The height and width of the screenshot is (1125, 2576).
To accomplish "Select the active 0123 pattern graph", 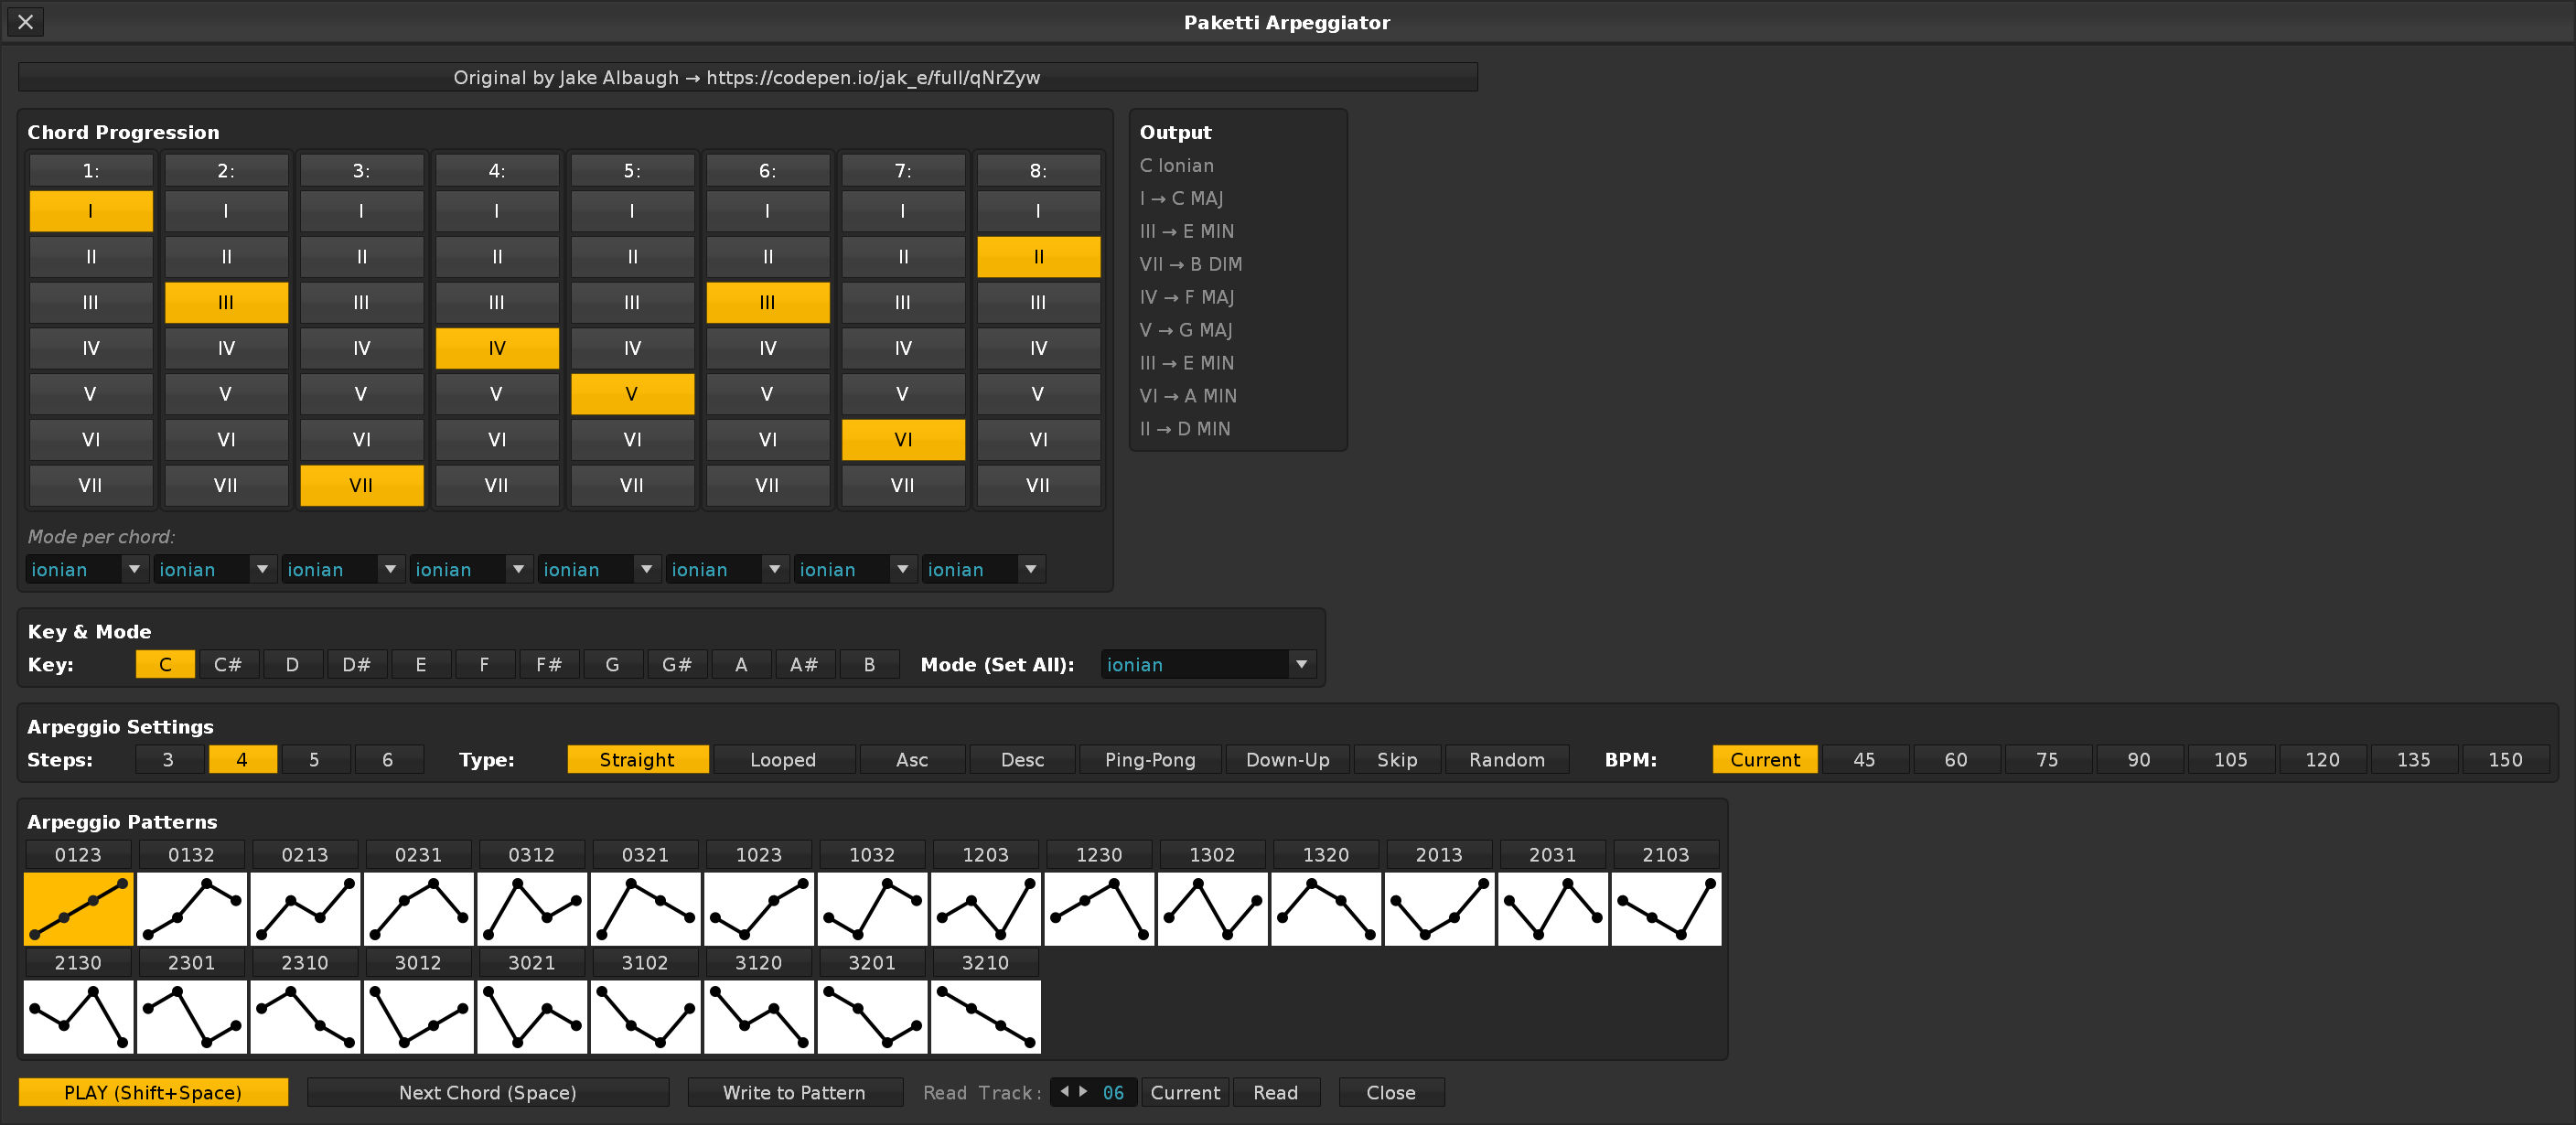I will tap(78, 908).
